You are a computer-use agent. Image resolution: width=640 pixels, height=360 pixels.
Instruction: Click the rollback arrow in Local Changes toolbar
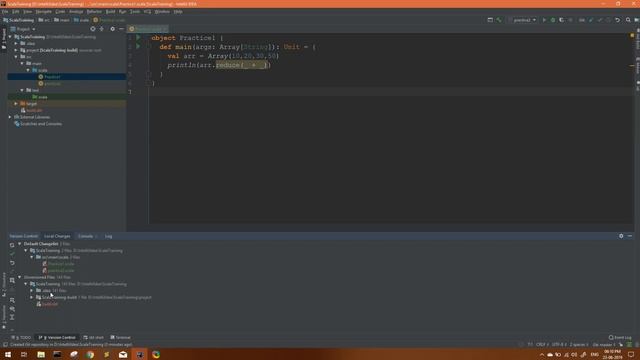pyautogui.click(x=12, y=263)
